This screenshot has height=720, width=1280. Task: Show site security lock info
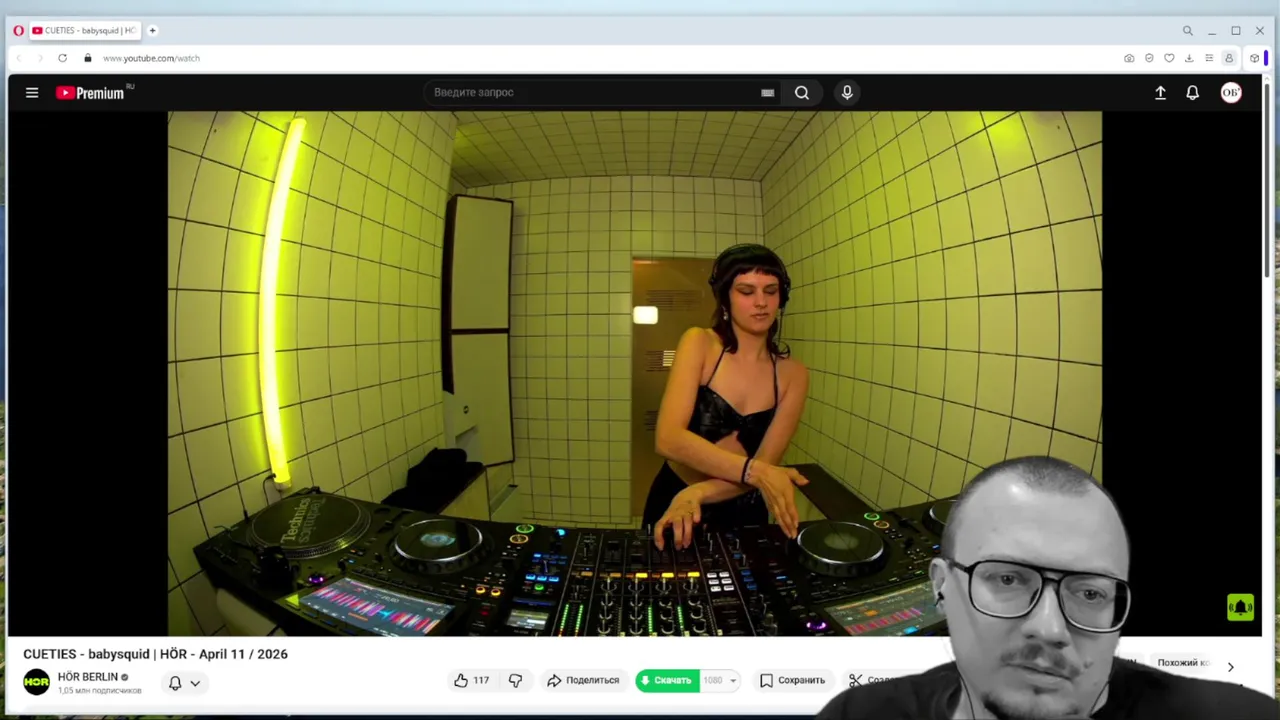tap(88, 58)
